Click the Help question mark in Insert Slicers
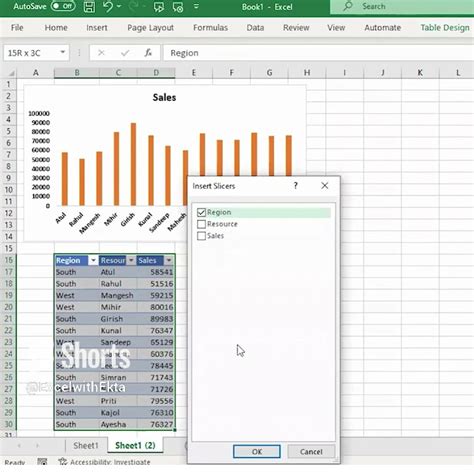Screen dimensions: 474x474 tap(295, 186)
